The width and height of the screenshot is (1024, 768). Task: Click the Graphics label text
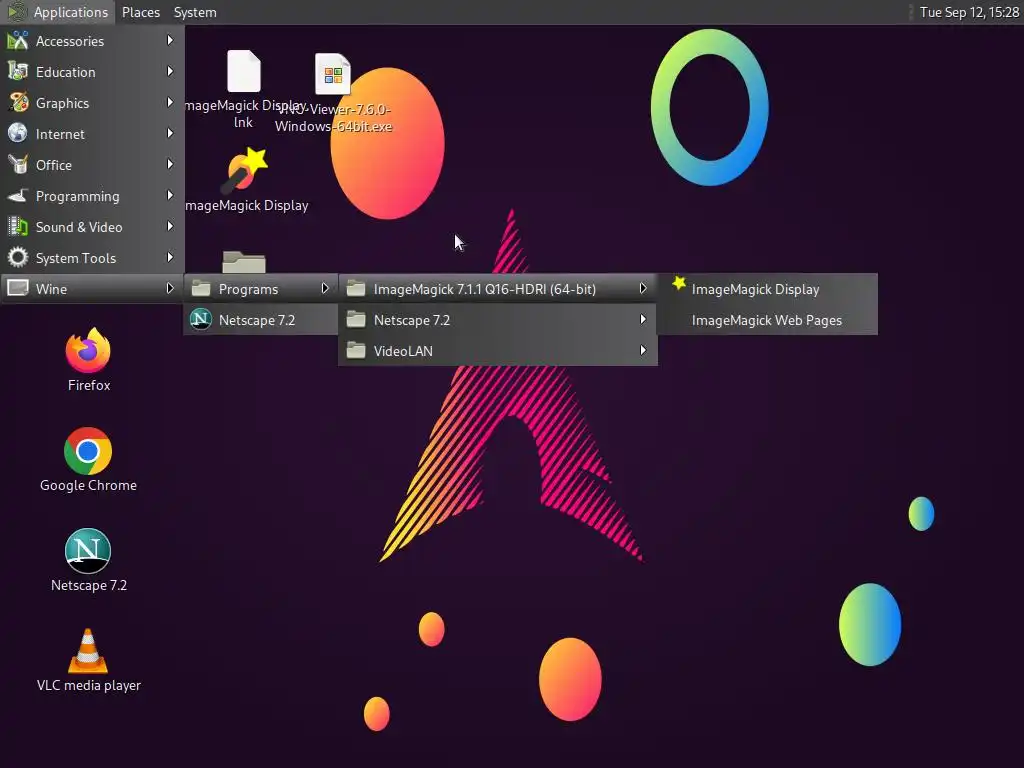(62, 103)
